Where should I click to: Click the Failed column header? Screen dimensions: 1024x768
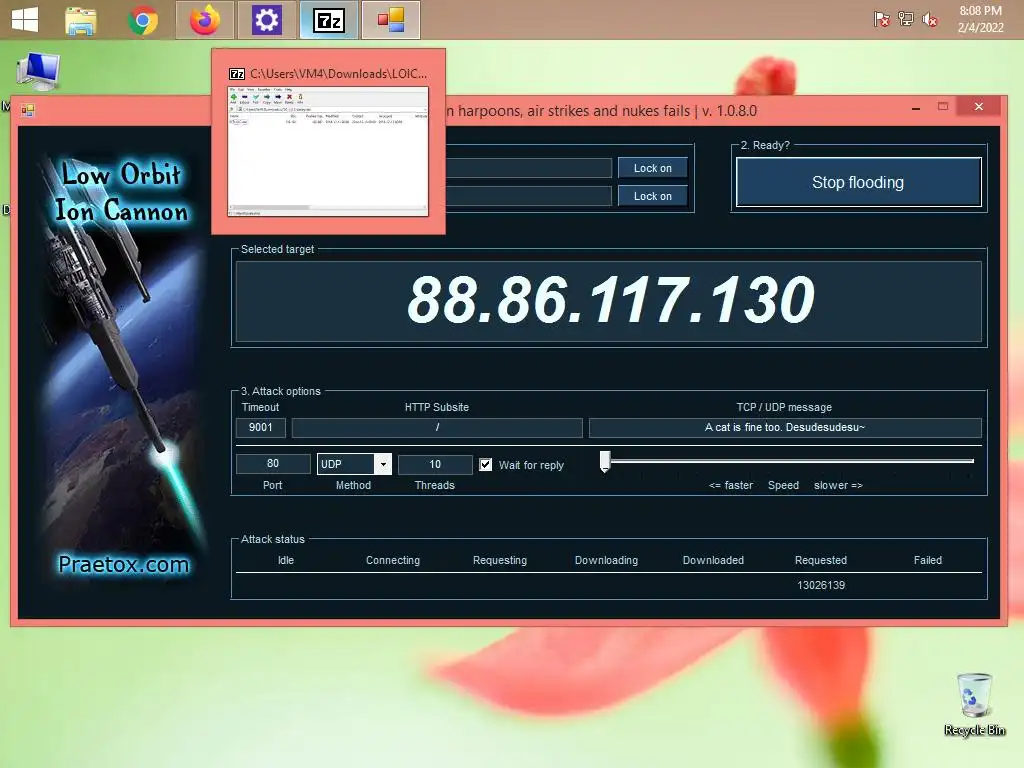coord(927,560)
